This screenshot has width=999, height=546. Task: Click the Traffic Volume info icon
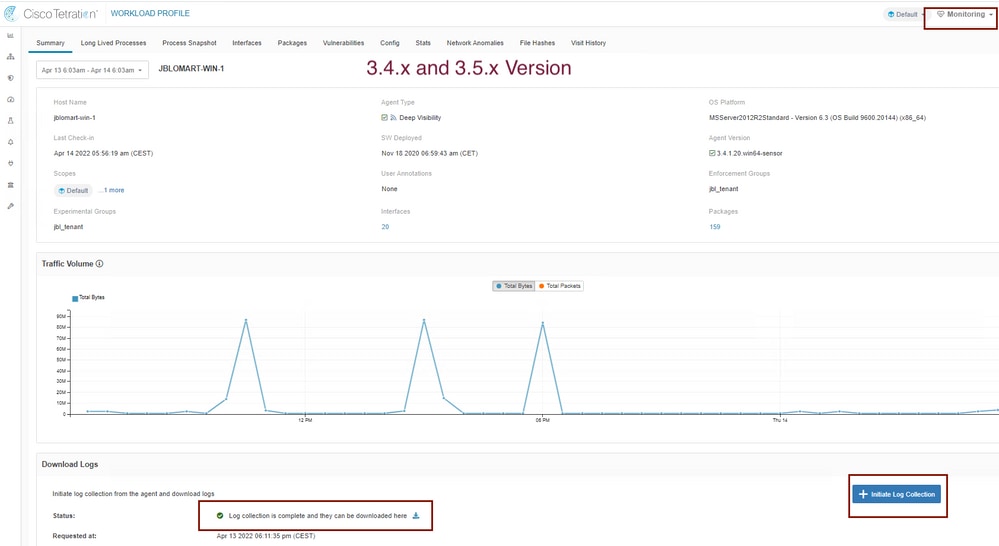(x=99, y=263)
